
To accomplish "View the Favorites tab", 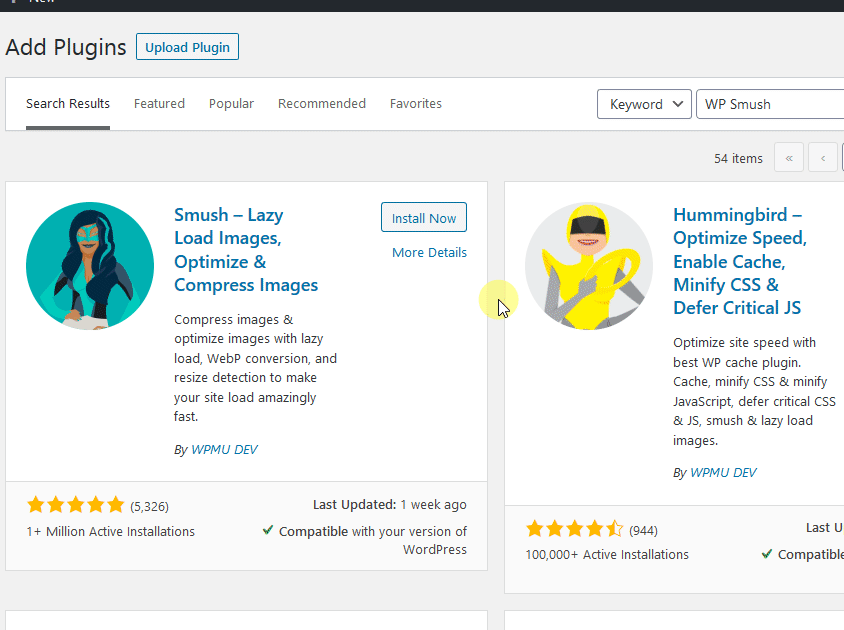I will (x=416, y=103).
